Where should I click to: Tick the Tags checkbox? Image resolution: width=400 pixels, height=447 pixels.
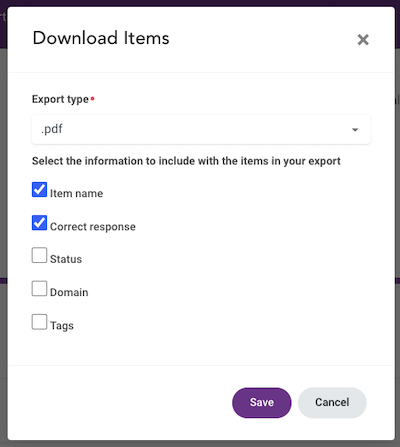[x=39, y=322]
